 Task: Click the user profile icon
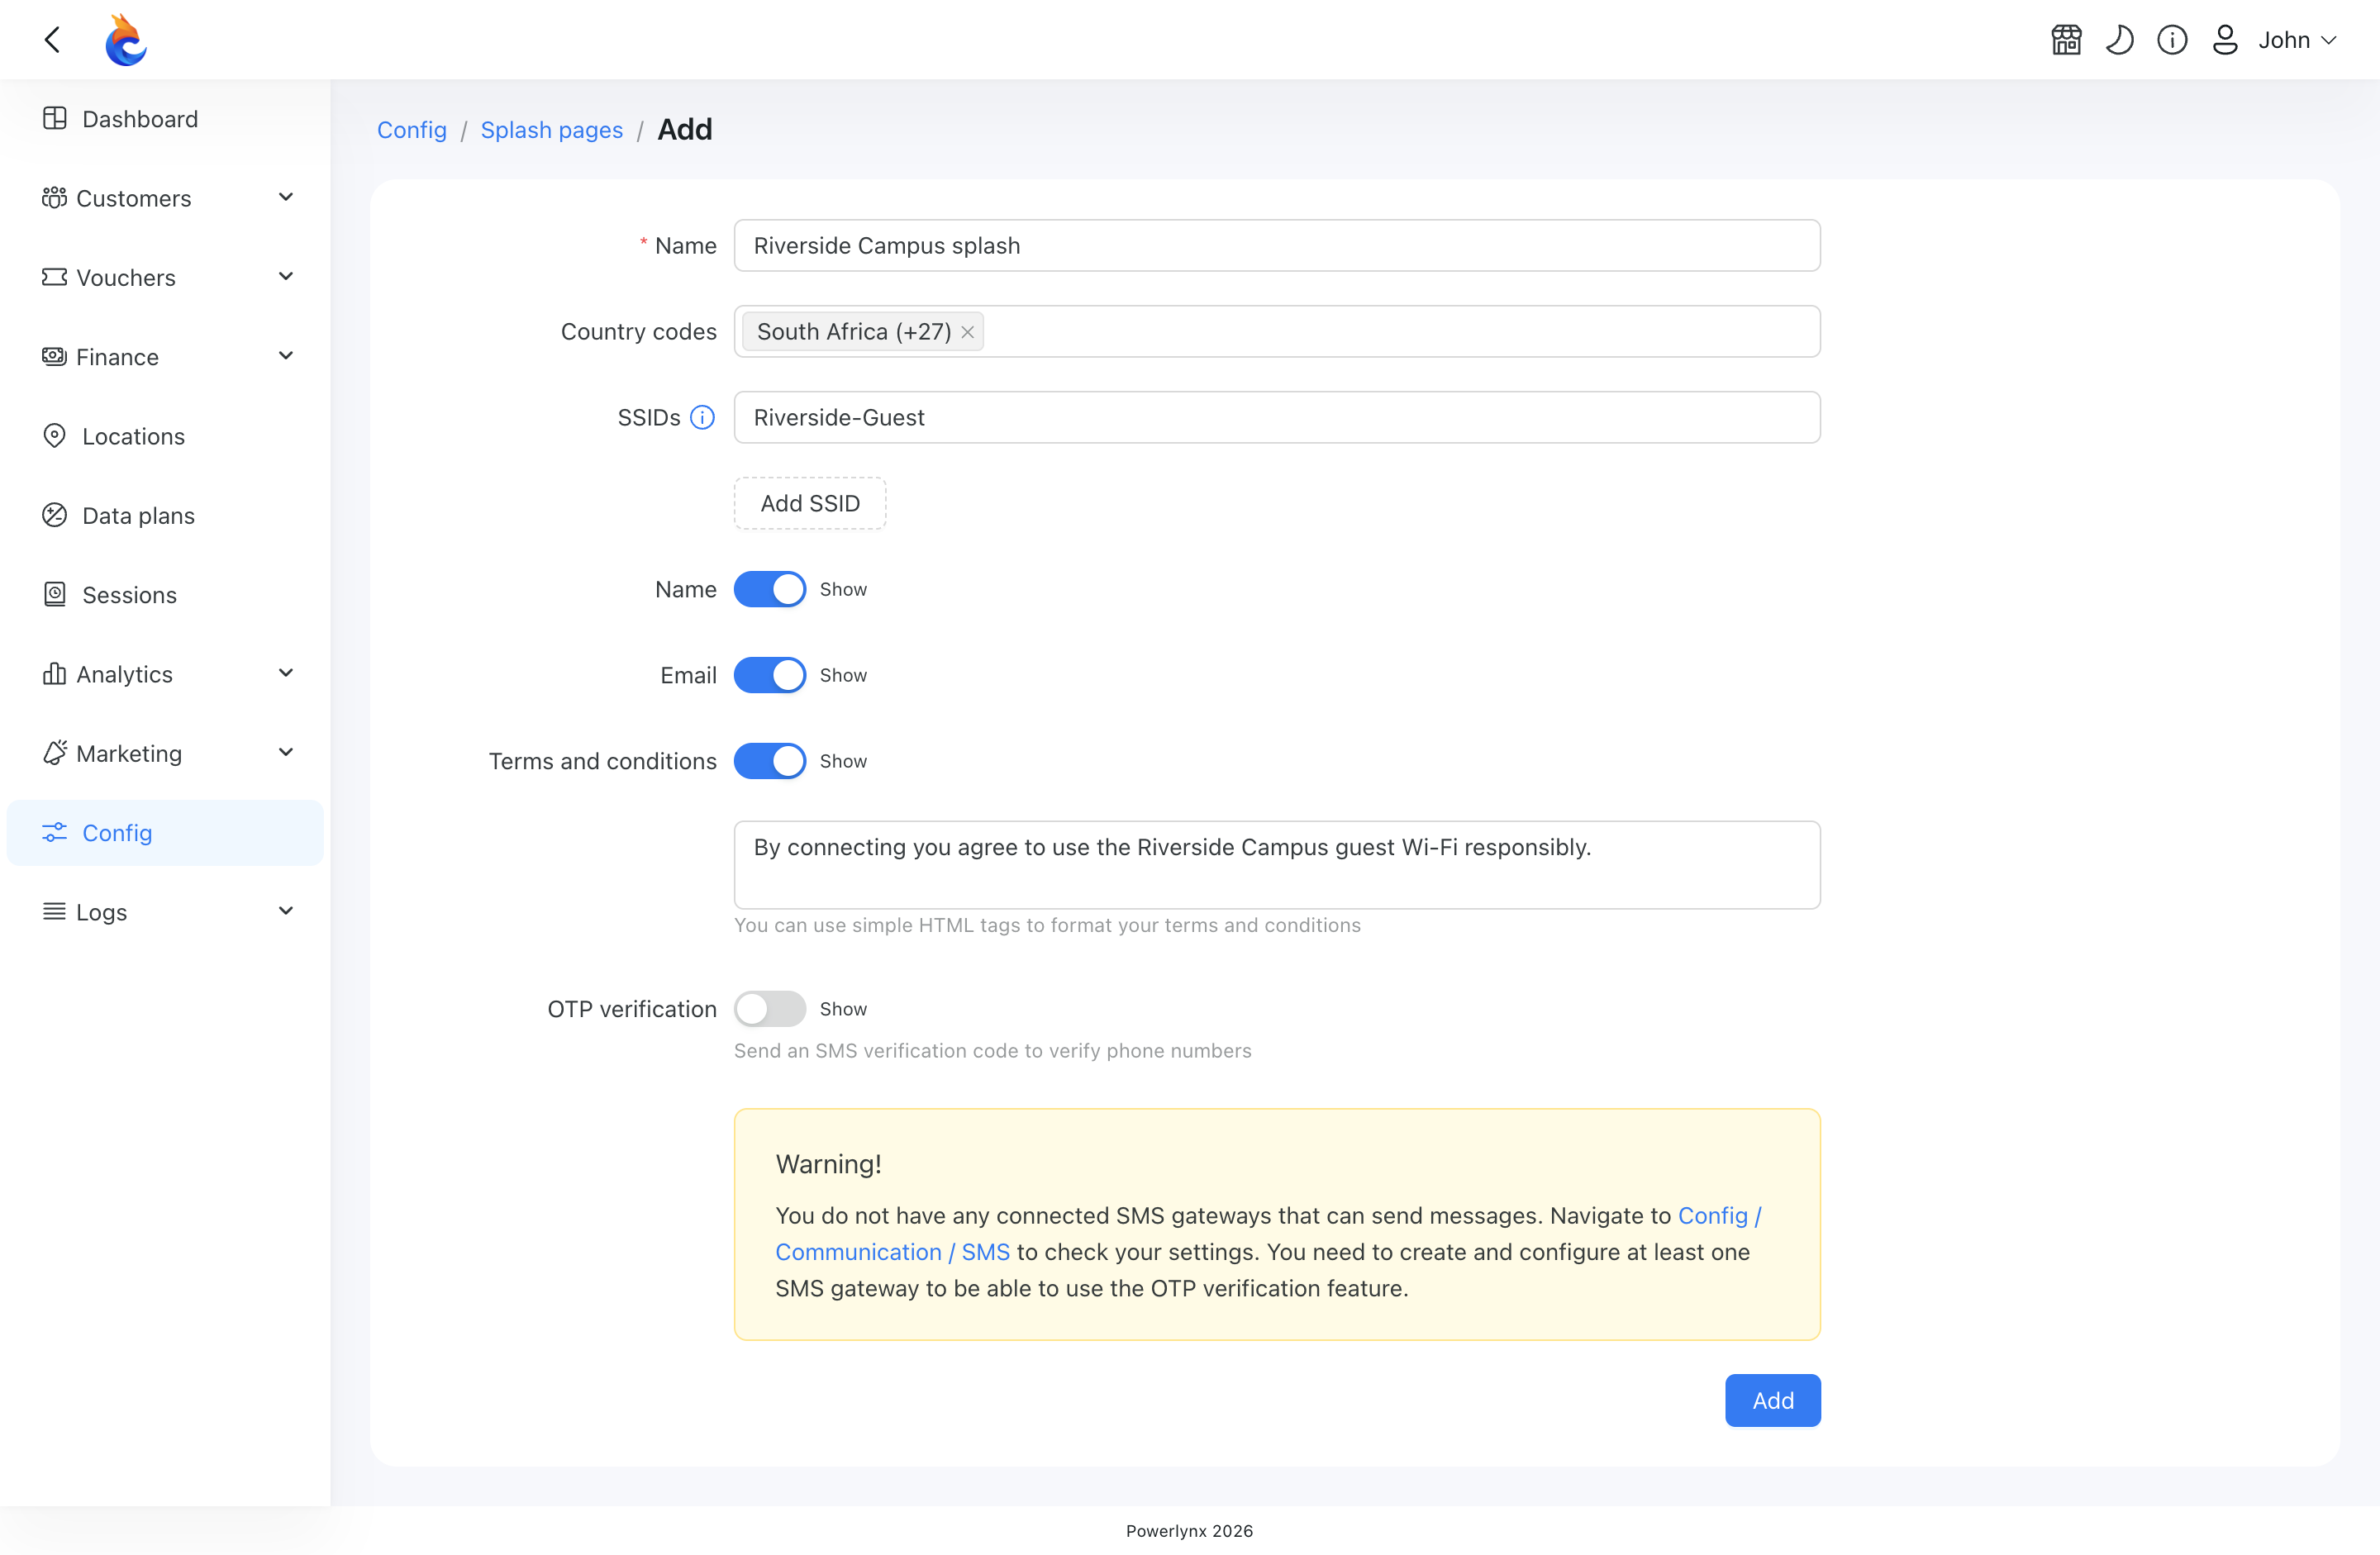(2225, 40)
